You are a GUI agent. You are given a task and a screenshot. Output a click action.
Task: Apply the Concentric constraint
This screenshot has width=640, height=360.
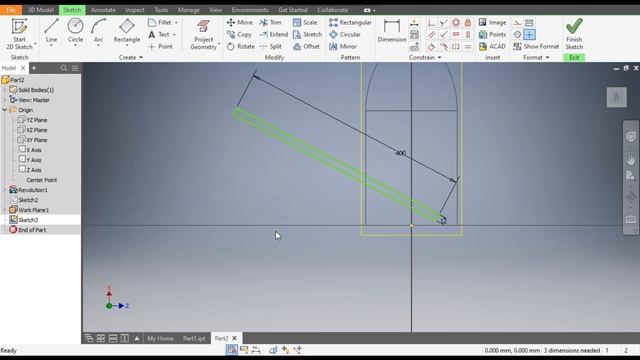coord(456,22)
